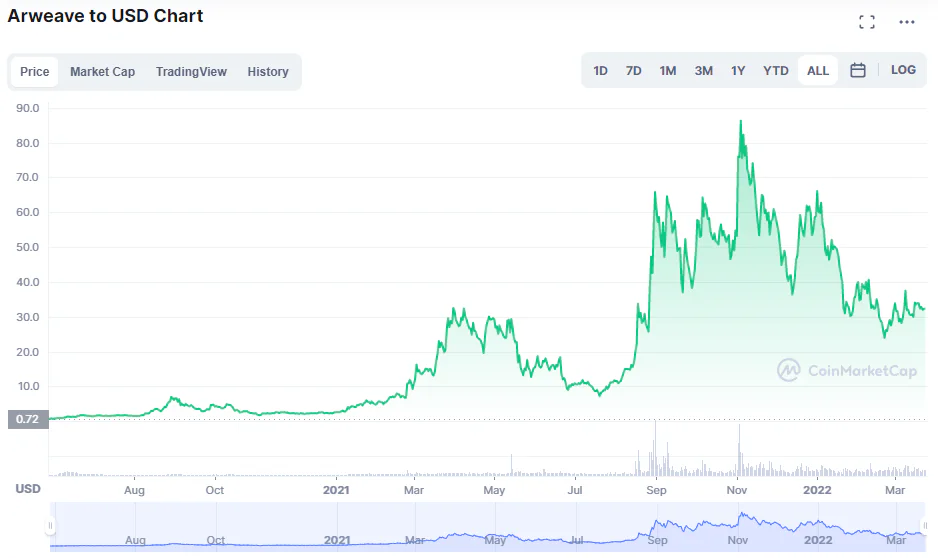
Task: Switch to the Market Cap tab
Action: tap(102, 72)
